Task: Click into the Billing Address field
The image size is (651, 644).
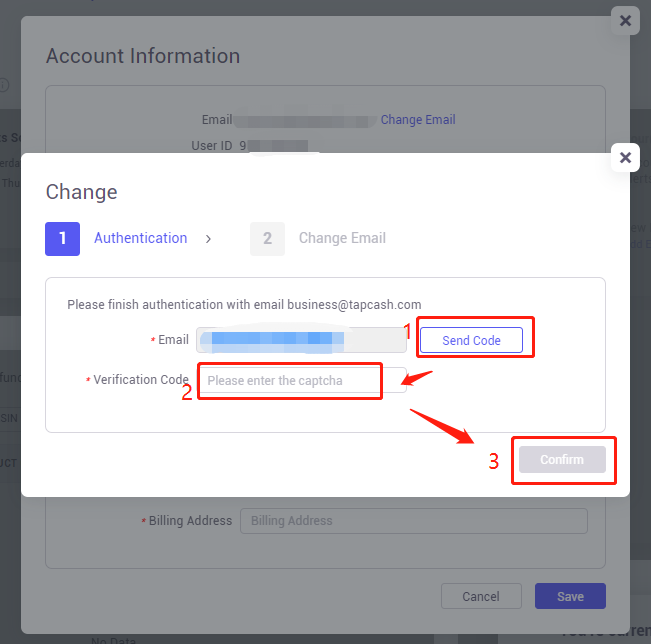Action: (414, 521)
